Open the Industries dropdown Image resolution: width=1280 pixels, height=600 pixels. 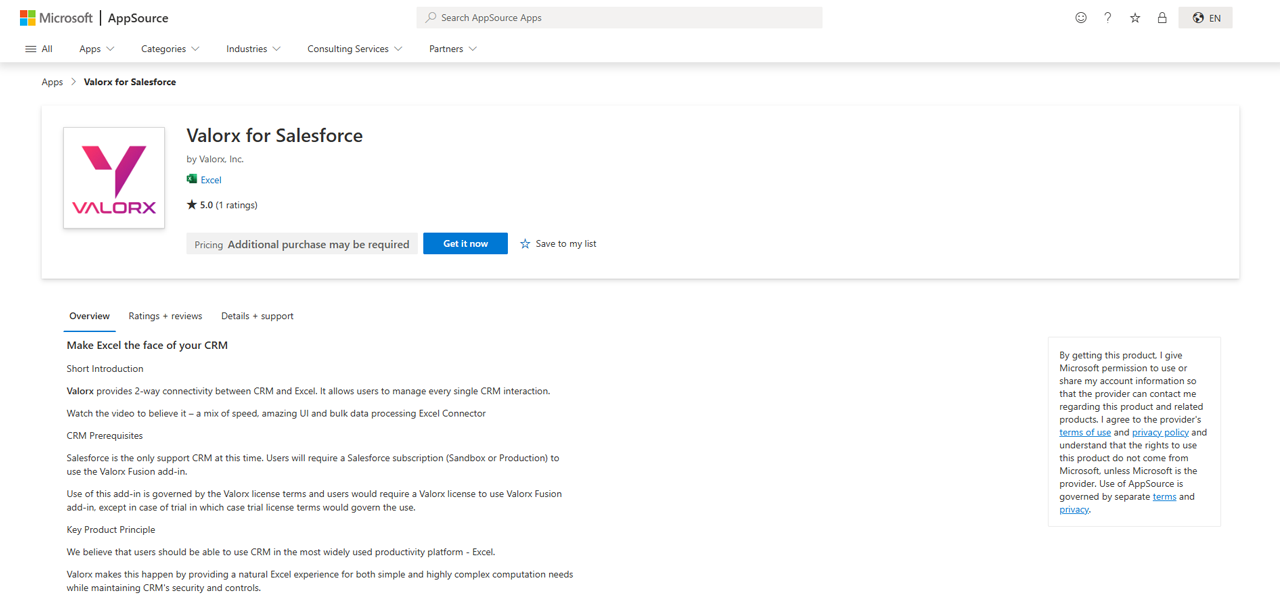(x=253, y=49)
